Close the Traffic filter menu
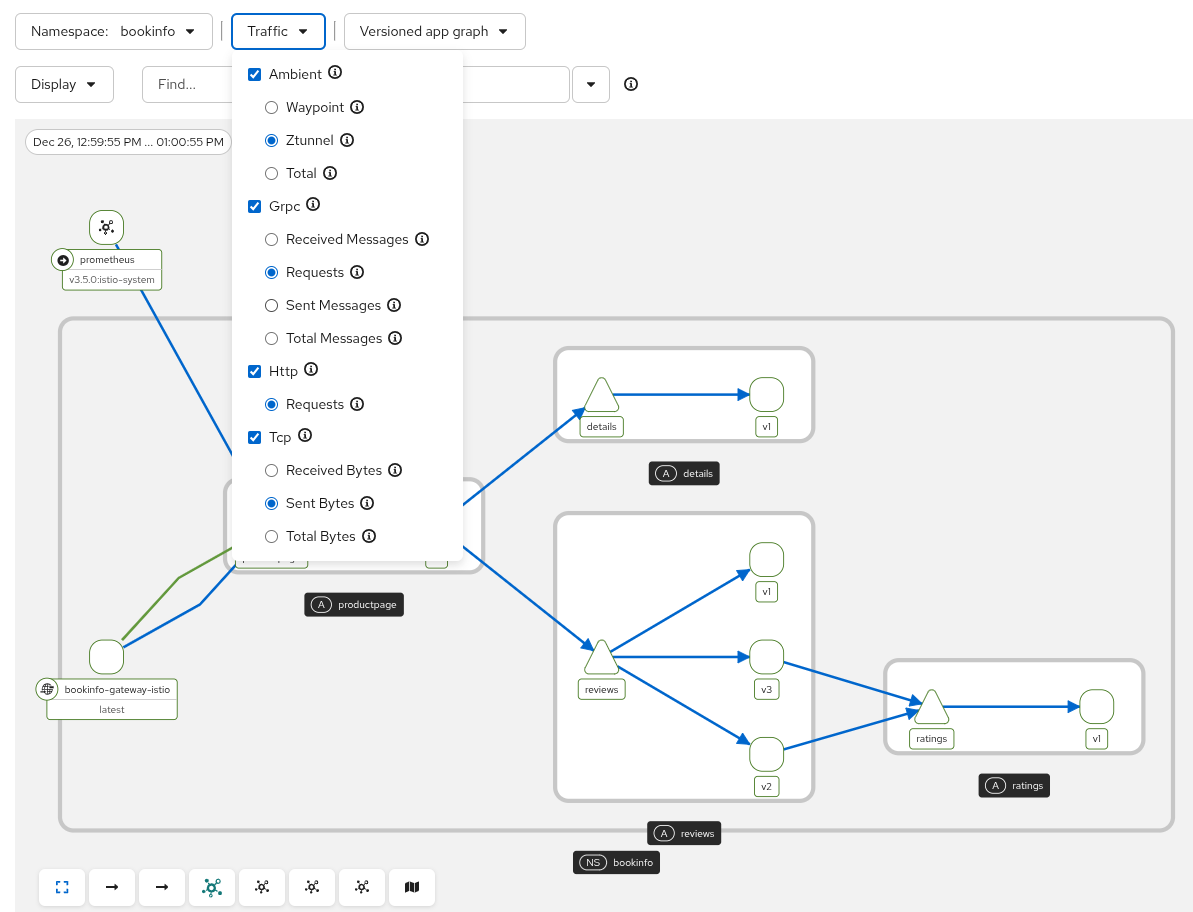The height and width of the screenshot is (912, 1193). (278, 31)
